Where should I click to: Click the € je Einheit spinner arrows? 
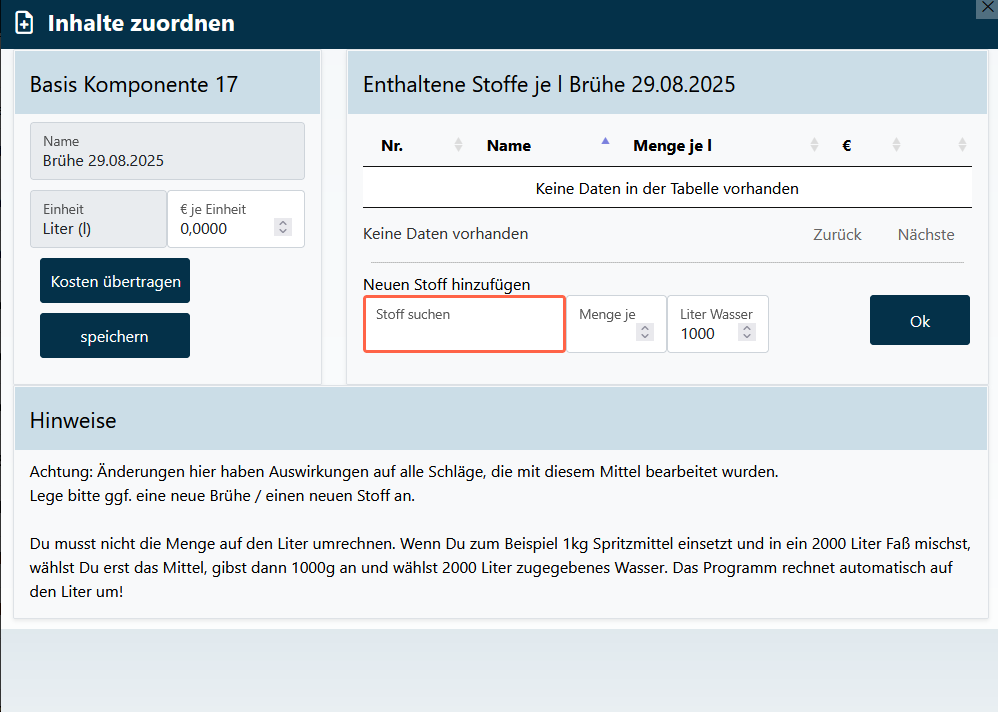coord(283,228)
